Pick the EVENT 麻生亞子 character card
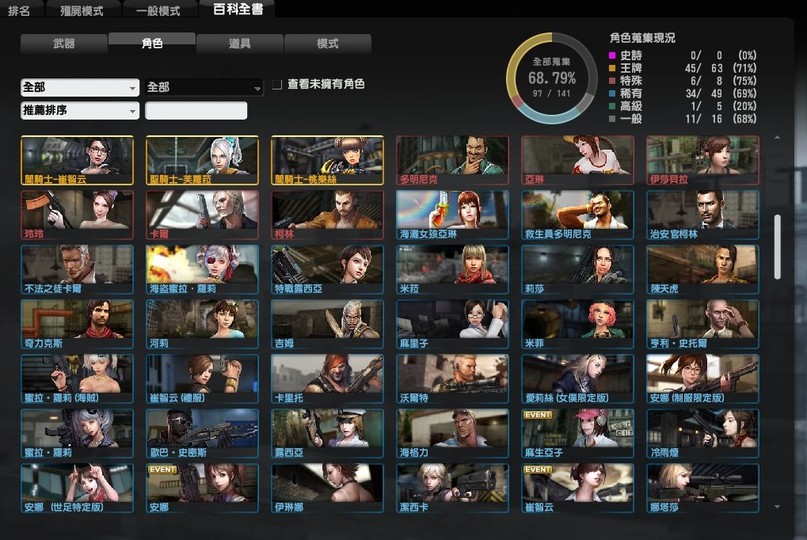Viewport: 807px width, 540px height. (x=577, y=433)
